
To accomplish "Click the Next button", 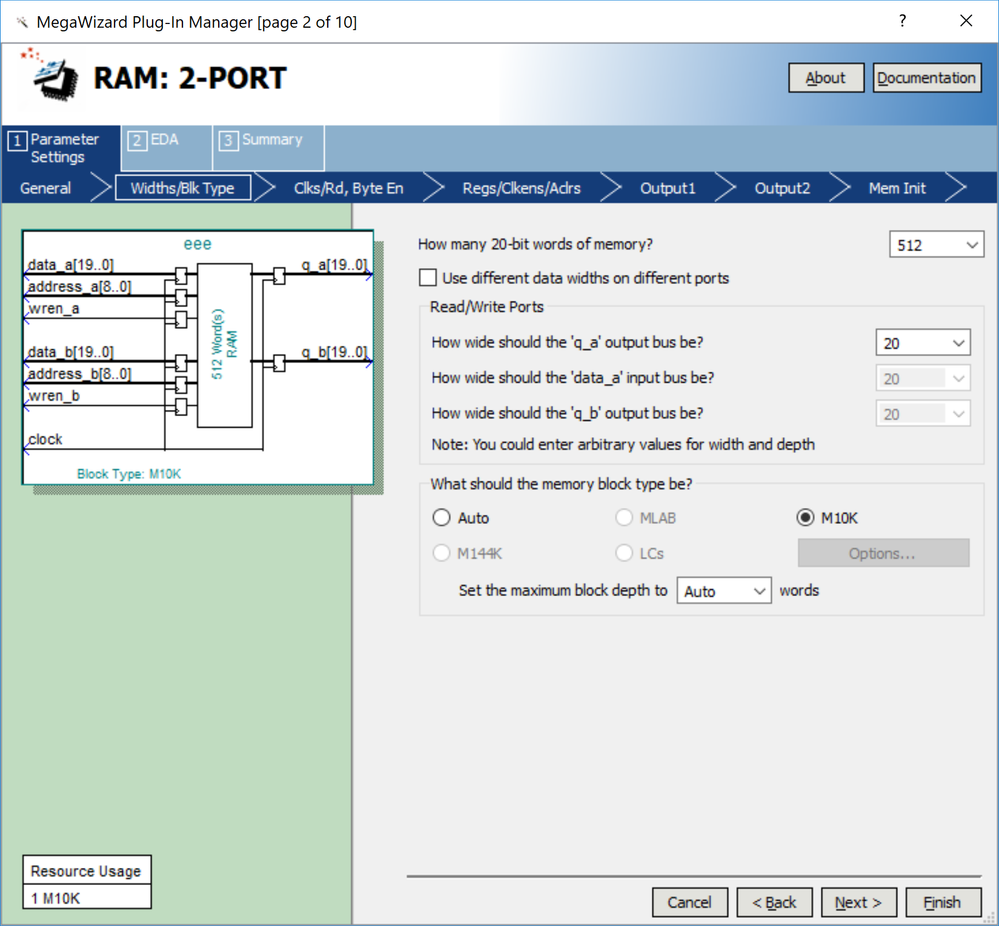I will [858, 902].
